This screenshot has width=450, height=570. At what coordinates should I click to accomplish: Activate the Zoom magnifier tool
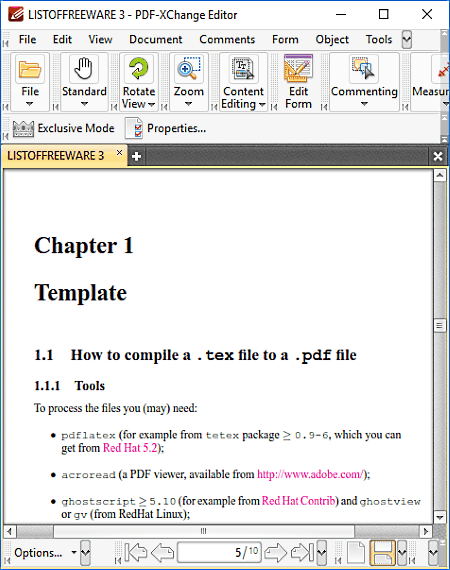pyautogui.click(x=188, y=68)
